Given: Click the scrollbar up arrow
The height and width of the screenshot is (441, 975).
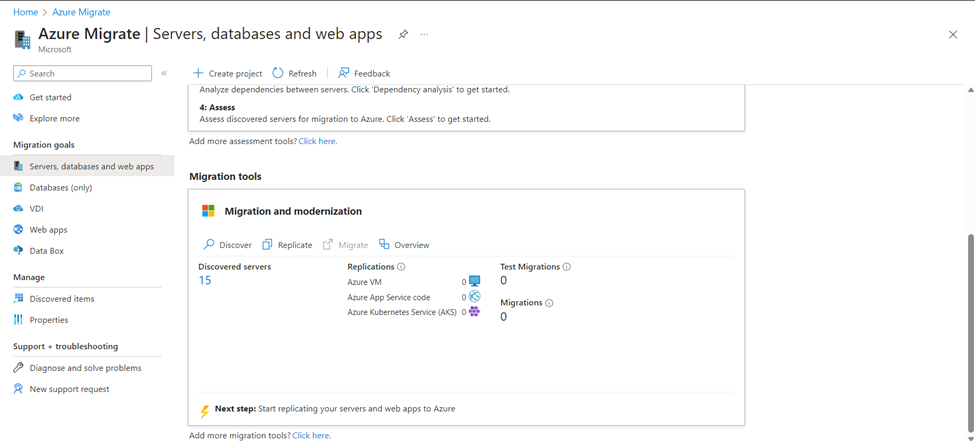Looking at the screenshot, I should pyautogui.click(x=970, y=90).
